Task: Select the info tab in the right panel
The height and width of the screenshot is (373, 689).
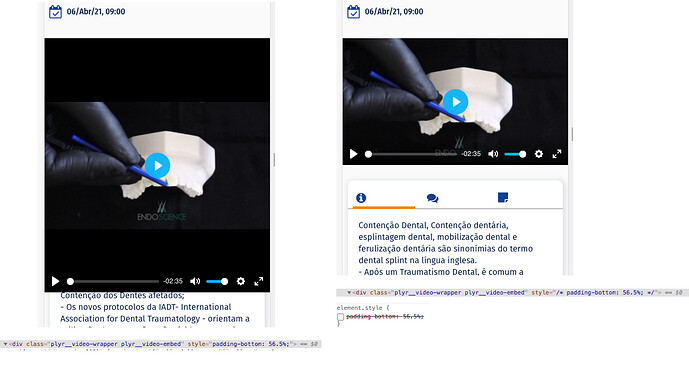Action: [x=361, y=198]
